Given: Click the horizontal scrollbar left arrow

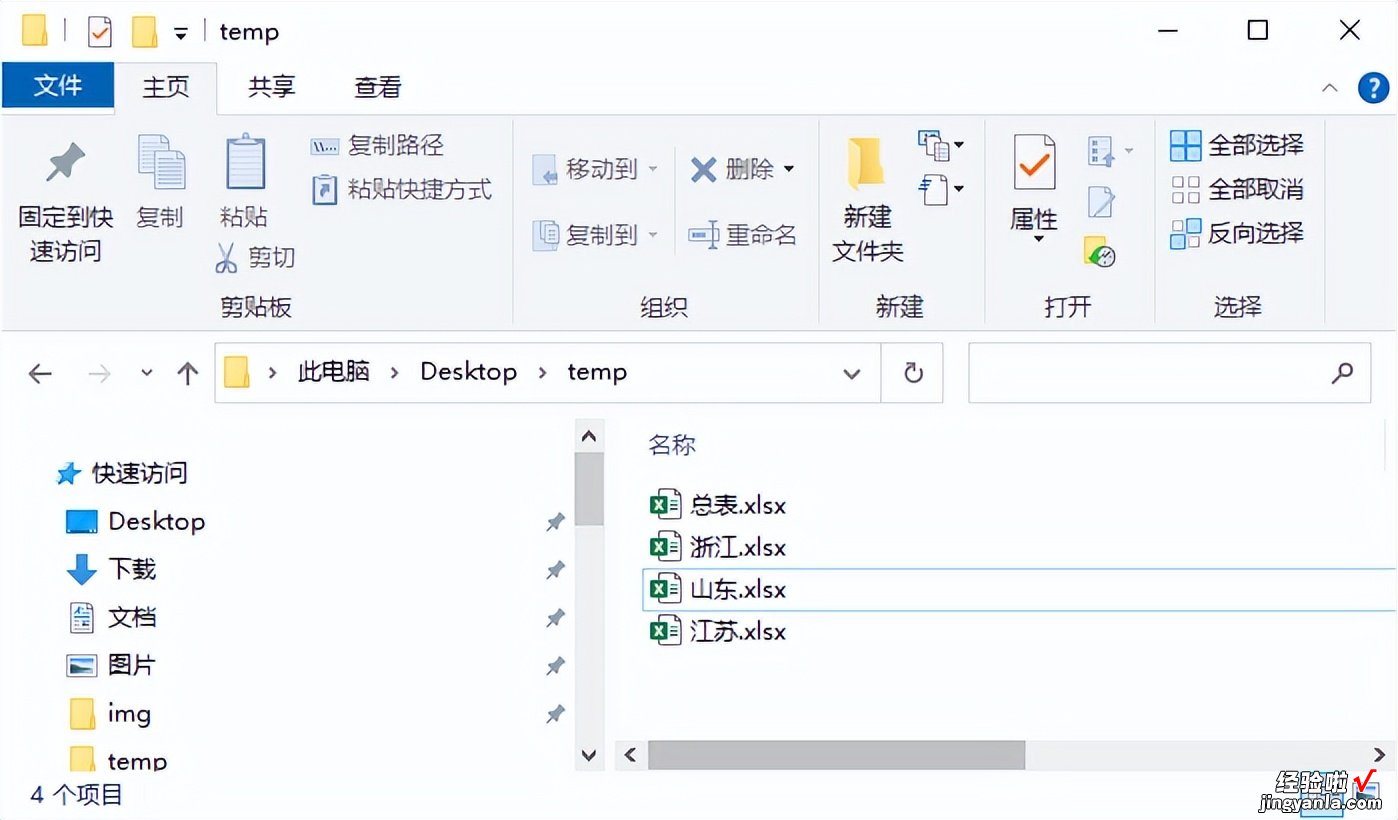Looking at the screenshot, I should pyautogui.click(x=631, y=755).
